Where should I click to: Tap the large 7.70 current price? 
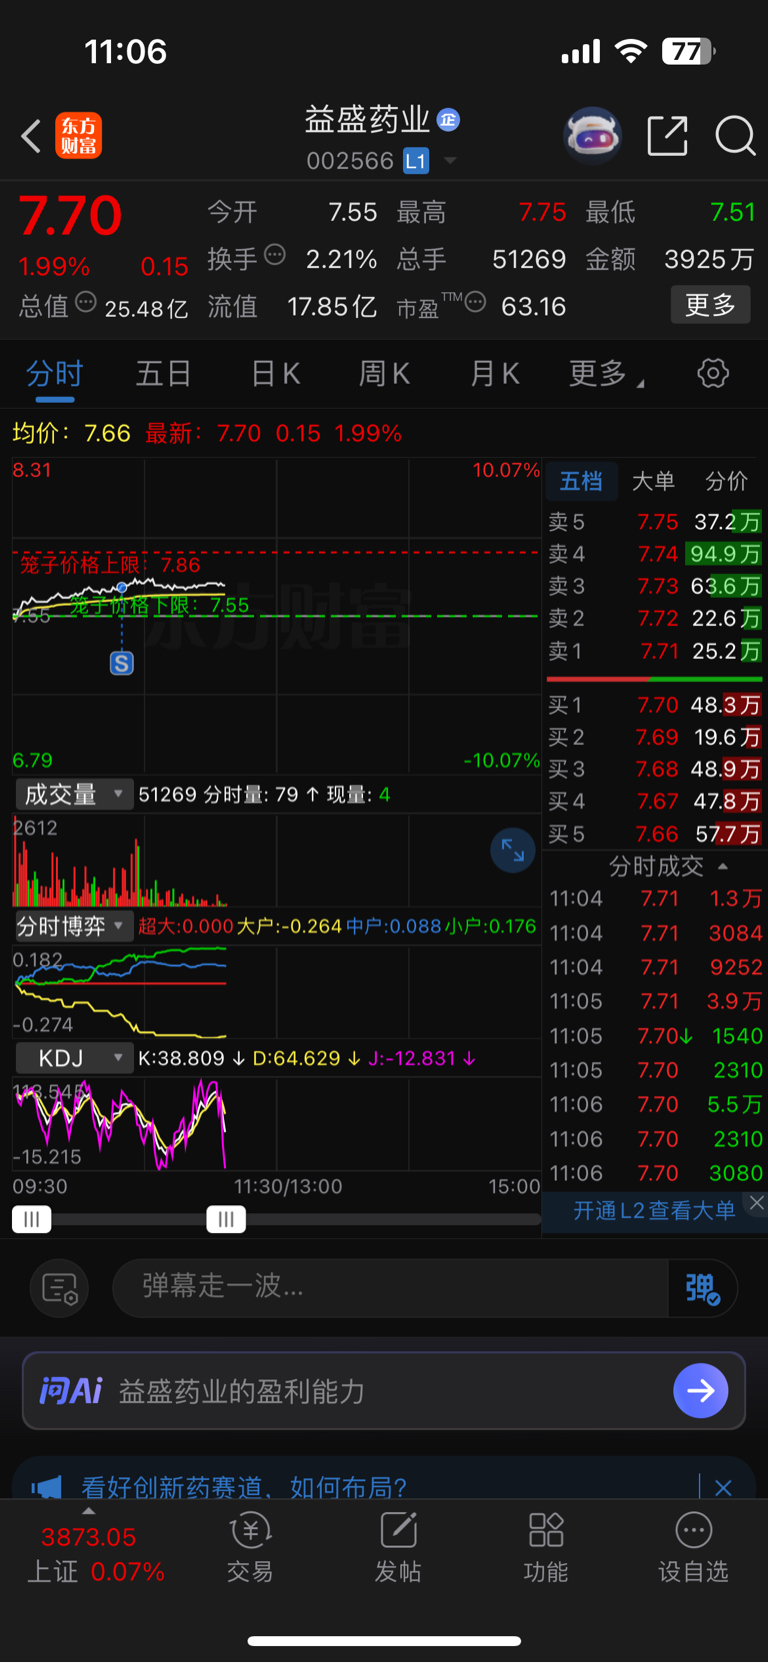click(70, 216)
